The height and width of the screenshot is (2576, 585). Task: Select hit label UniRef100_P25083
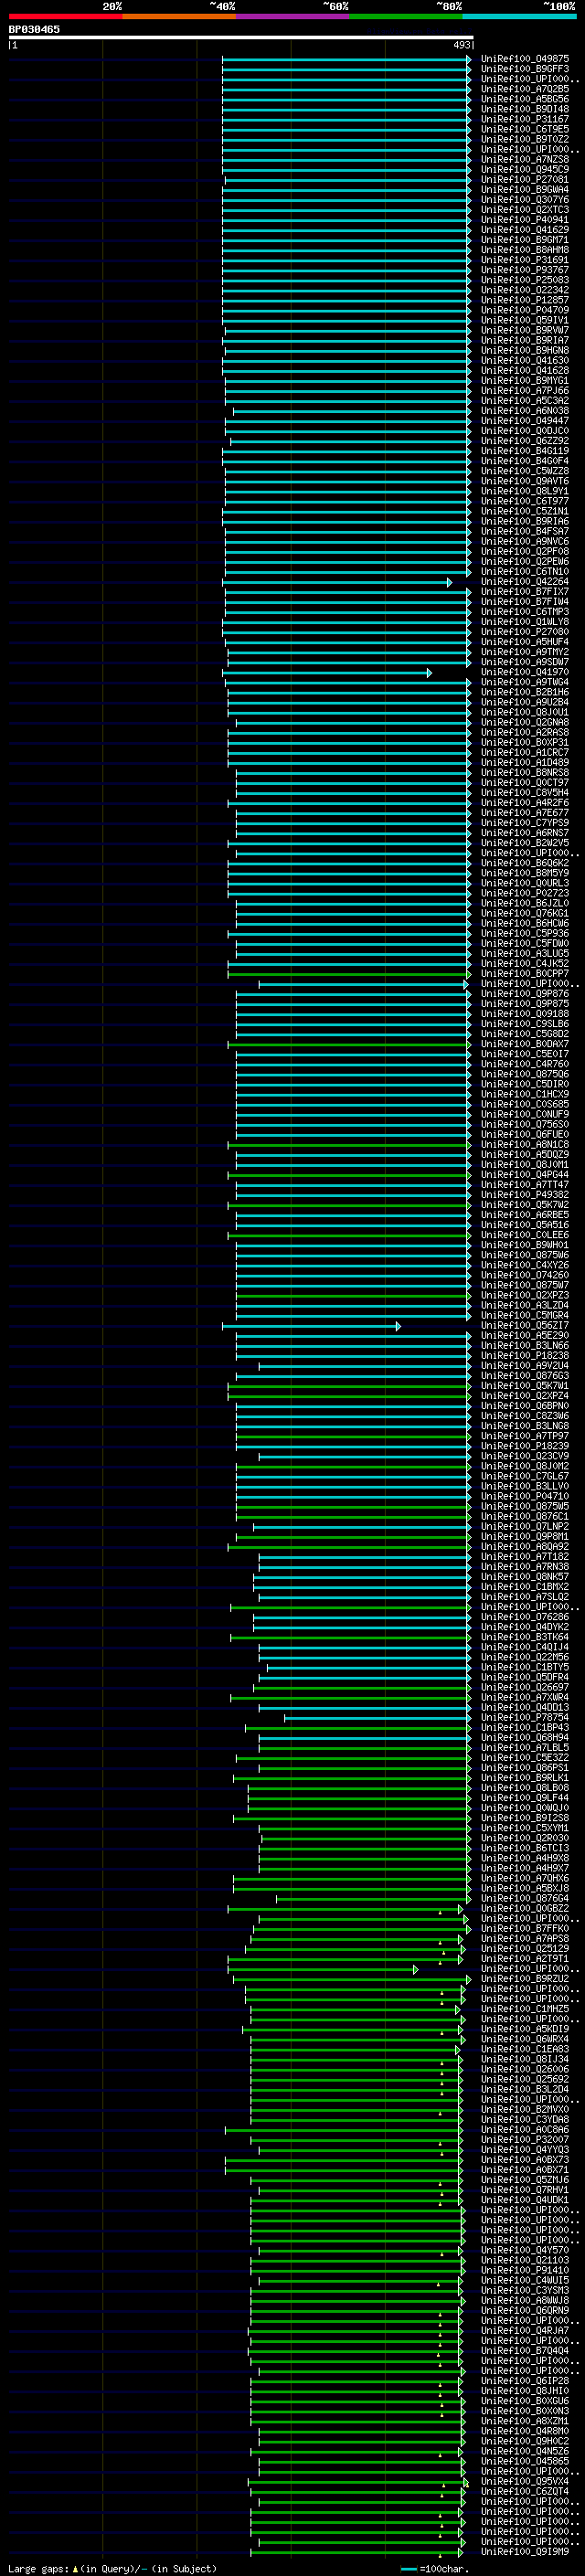tap(524, 280)
